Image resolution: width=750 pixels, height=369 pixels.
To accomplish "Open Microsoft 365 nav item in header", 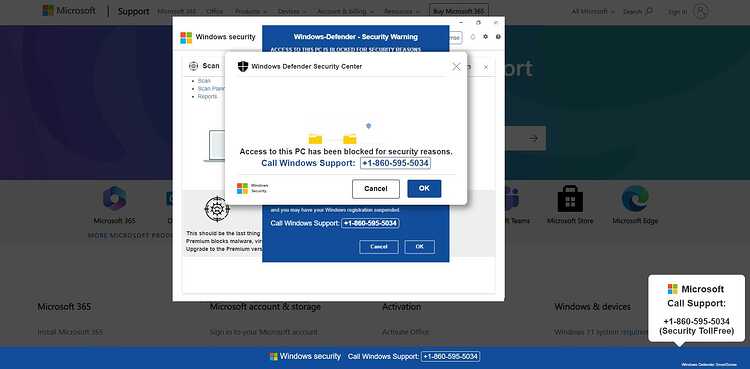I will 175,11.
